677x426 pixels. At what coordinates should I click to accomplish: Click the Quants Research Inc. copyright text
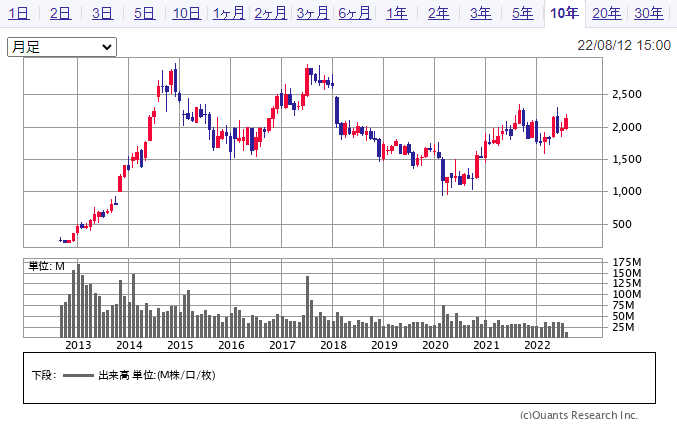point(579,415)
